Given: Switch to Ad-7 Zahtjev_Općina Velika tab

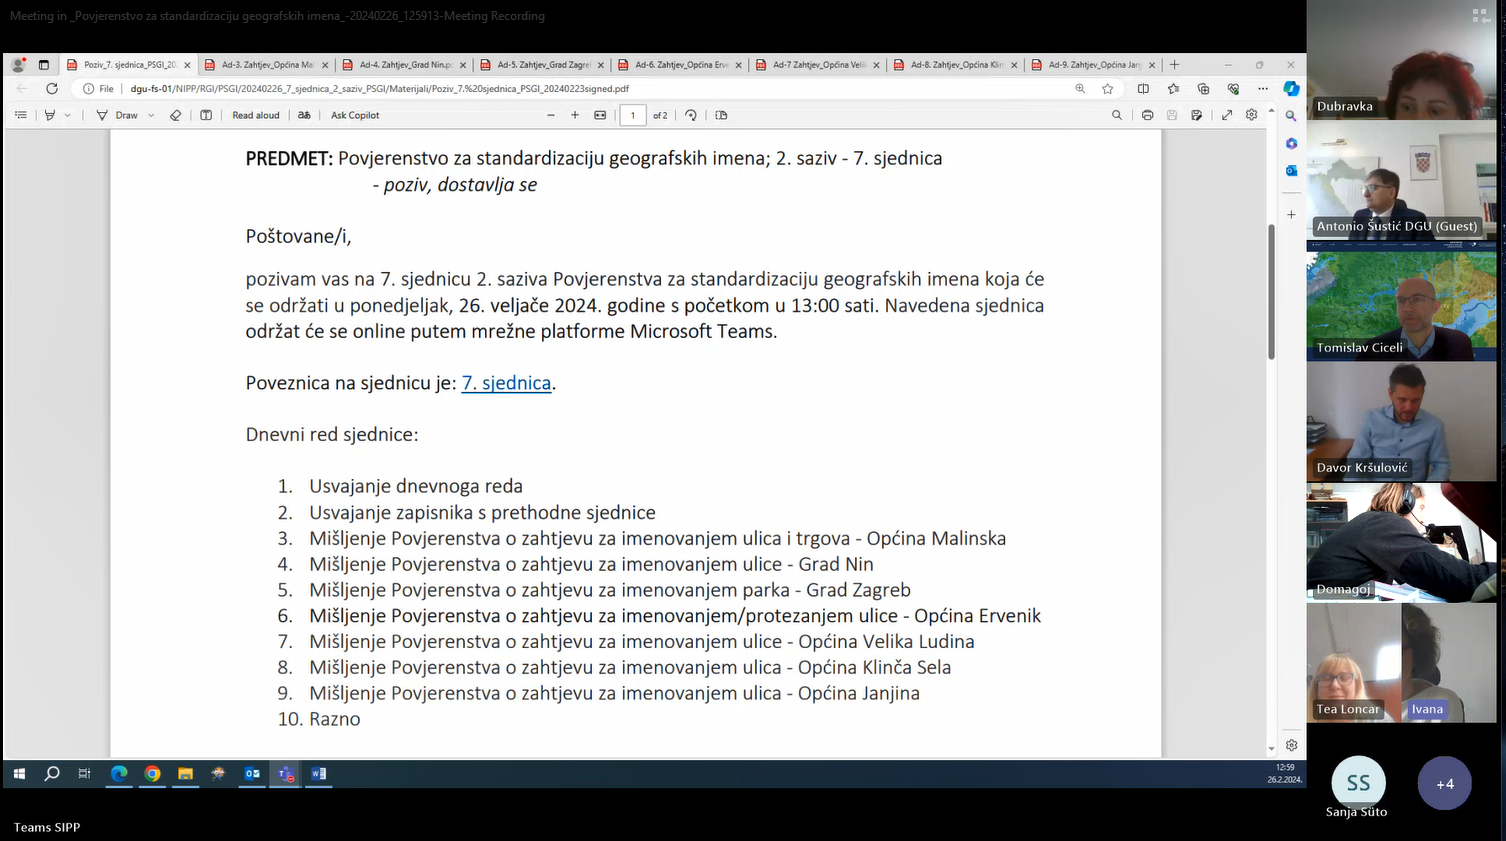Looking at the screenshot, I should point(816,65).
